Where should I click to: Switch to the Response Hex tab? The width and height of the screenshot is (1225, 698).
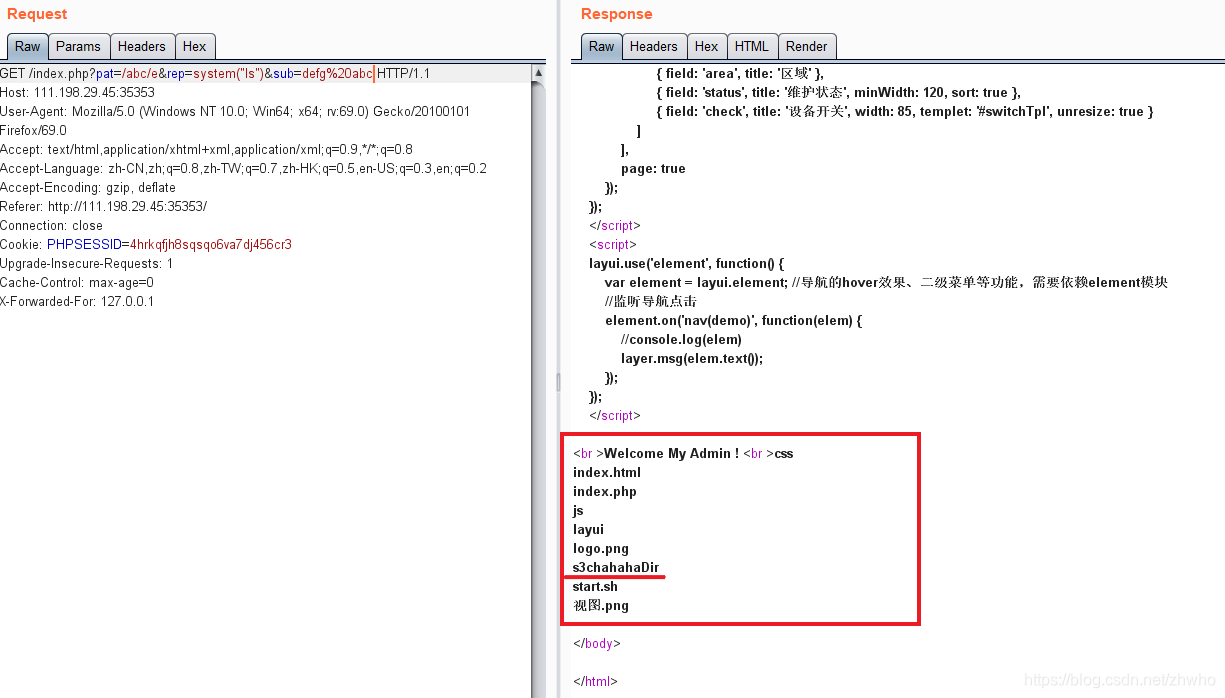point(706,46)
